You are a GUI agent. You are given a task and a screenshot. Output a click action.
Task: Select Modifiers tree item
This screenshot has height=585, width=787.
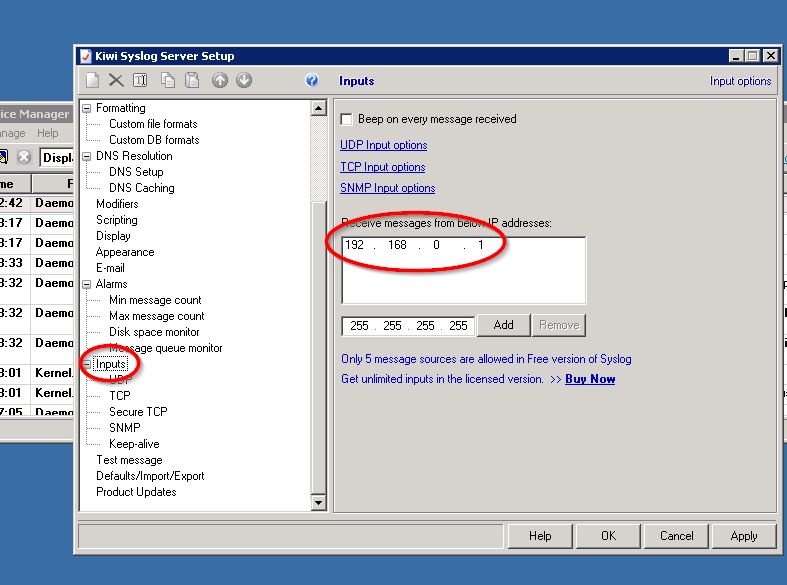tap(117, 204)
